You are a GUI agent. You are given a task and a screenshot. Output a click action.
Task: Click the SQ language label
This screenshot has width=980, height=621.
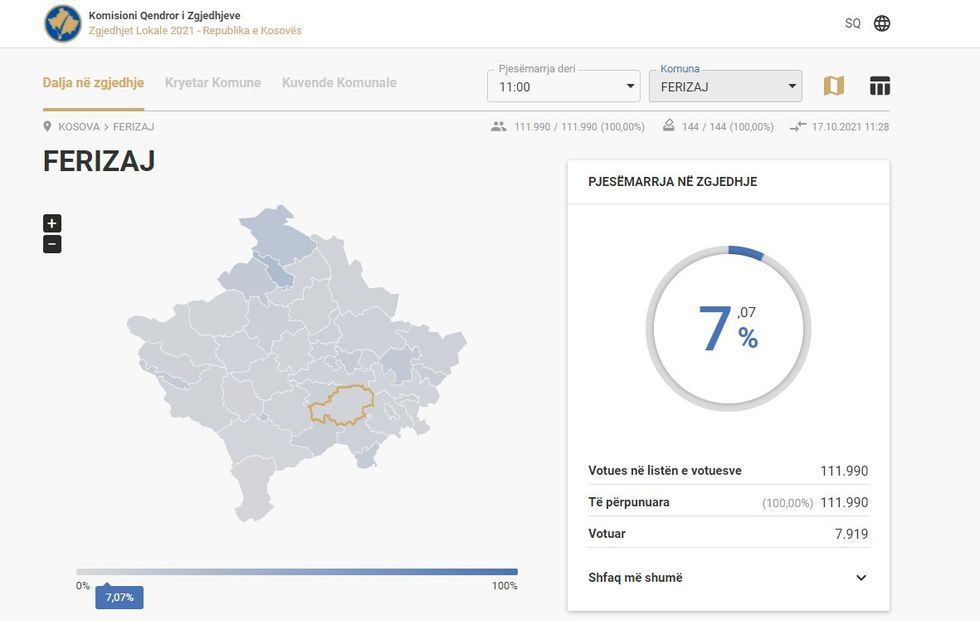[852, 23]
